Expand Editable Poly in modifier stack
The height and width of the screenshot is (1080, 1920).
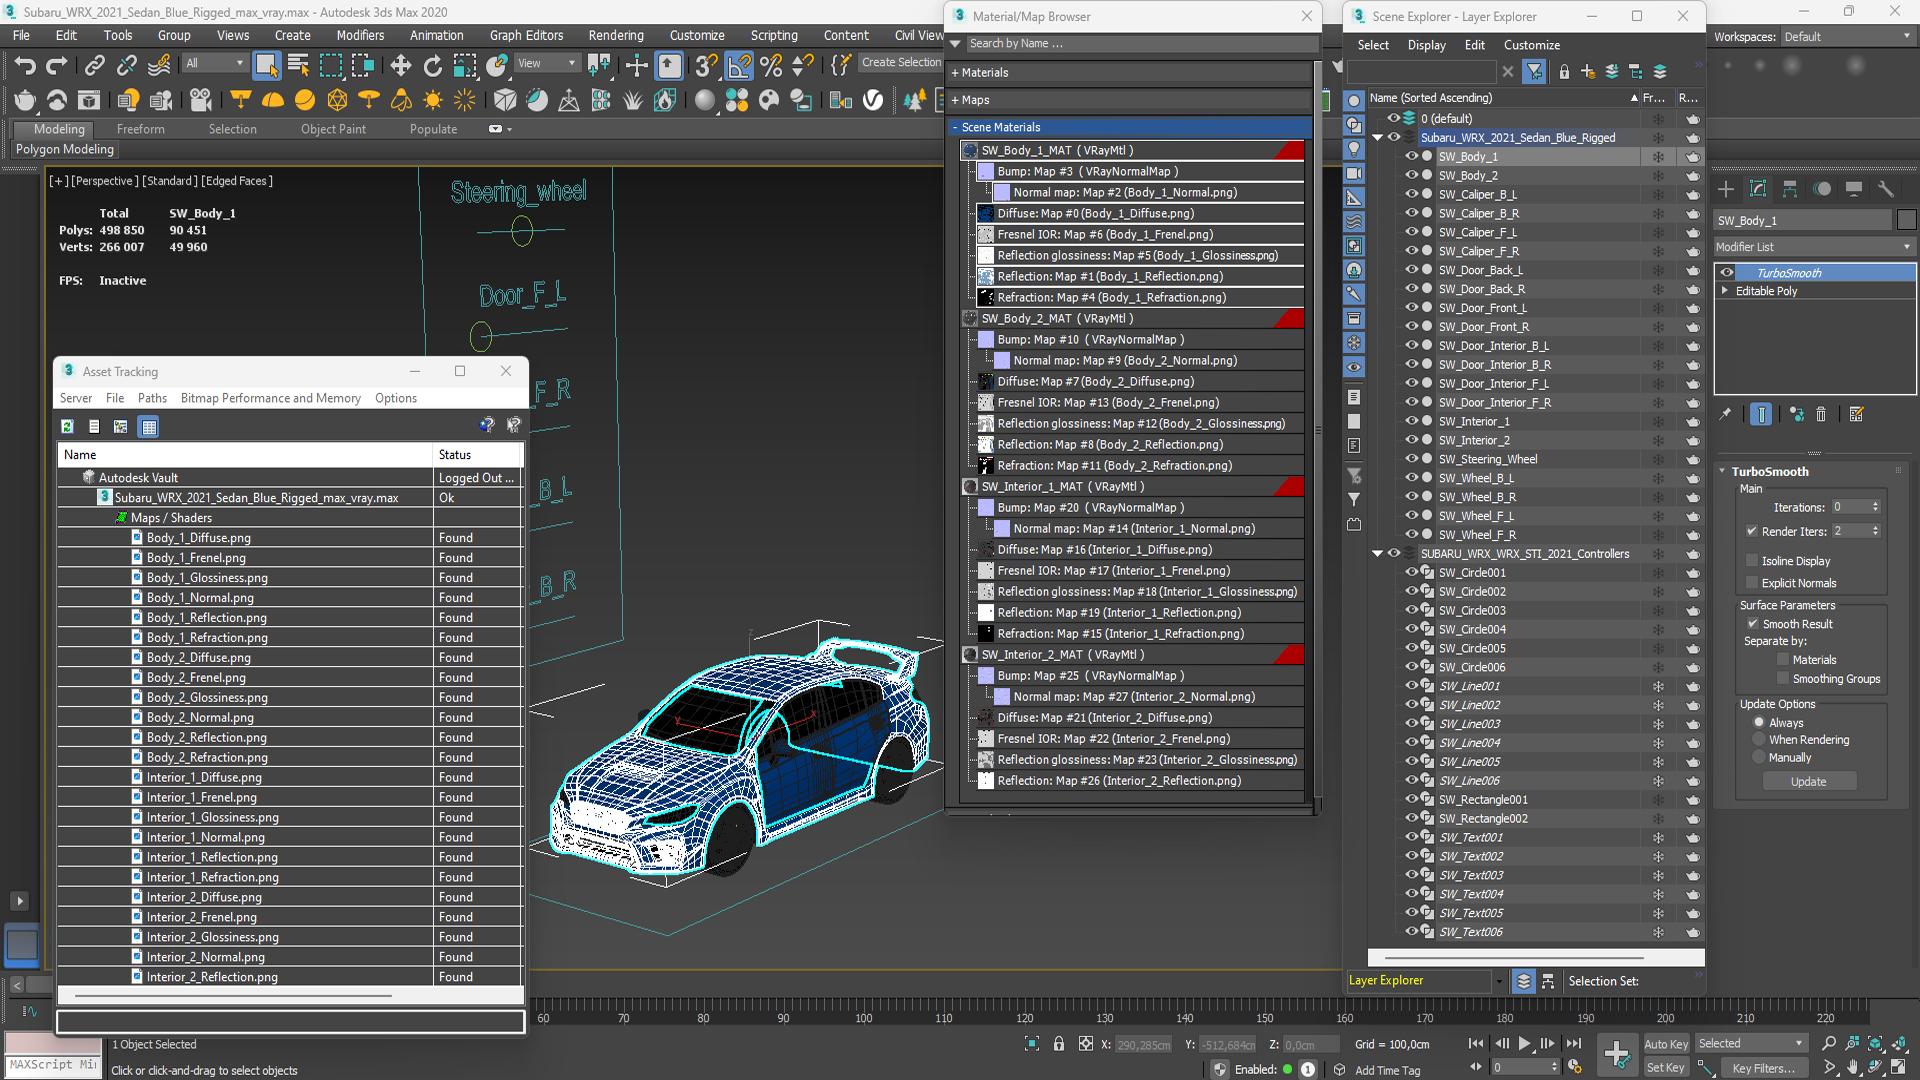coord(1725,291)
